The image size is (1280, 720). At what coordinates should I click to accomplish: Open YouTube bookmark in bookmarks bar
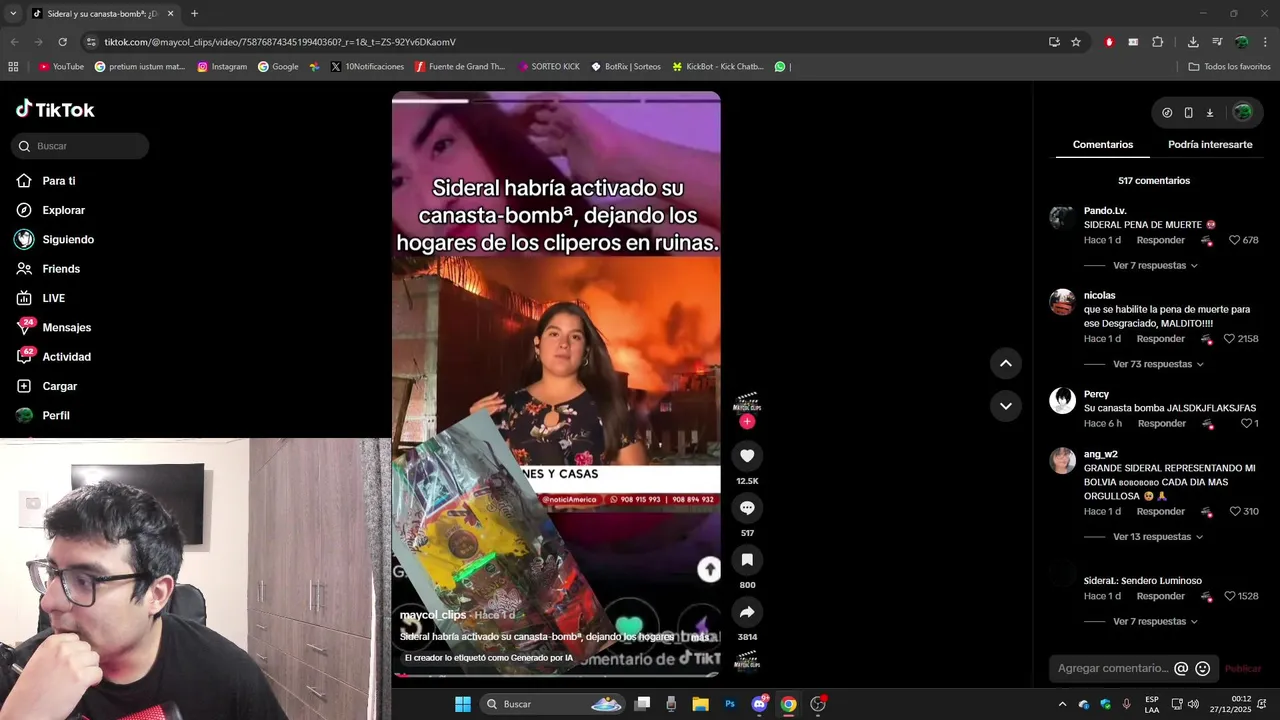[x=61, y=67]
